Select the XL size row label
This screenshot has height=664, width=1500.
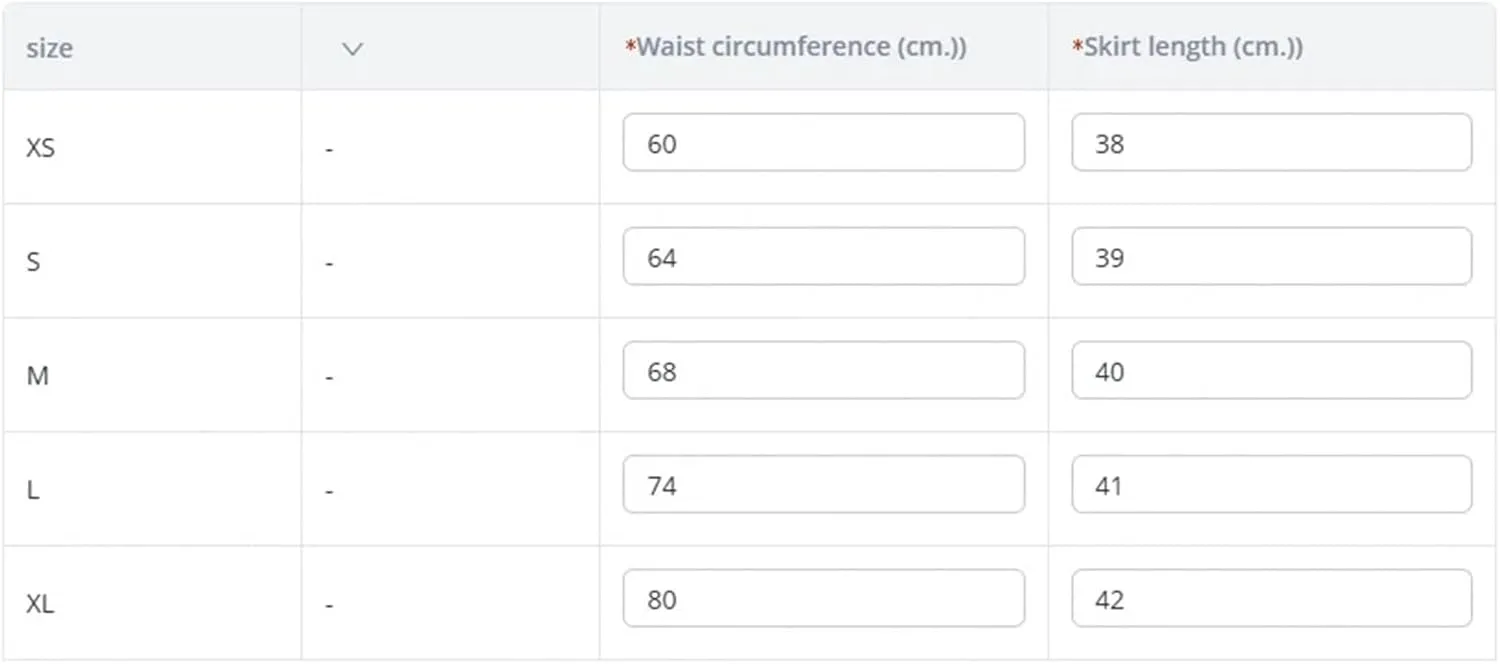(x=40, y=604)
